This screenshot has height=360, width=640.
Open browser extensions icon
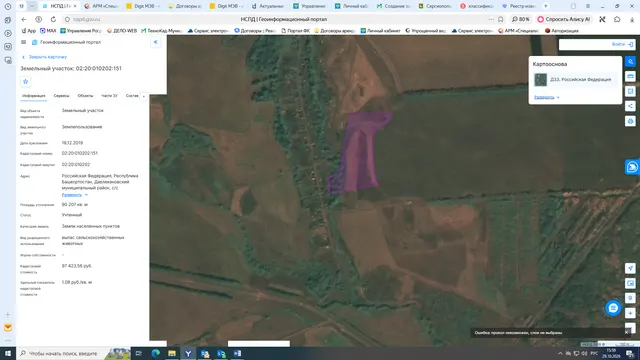point(617,19)
